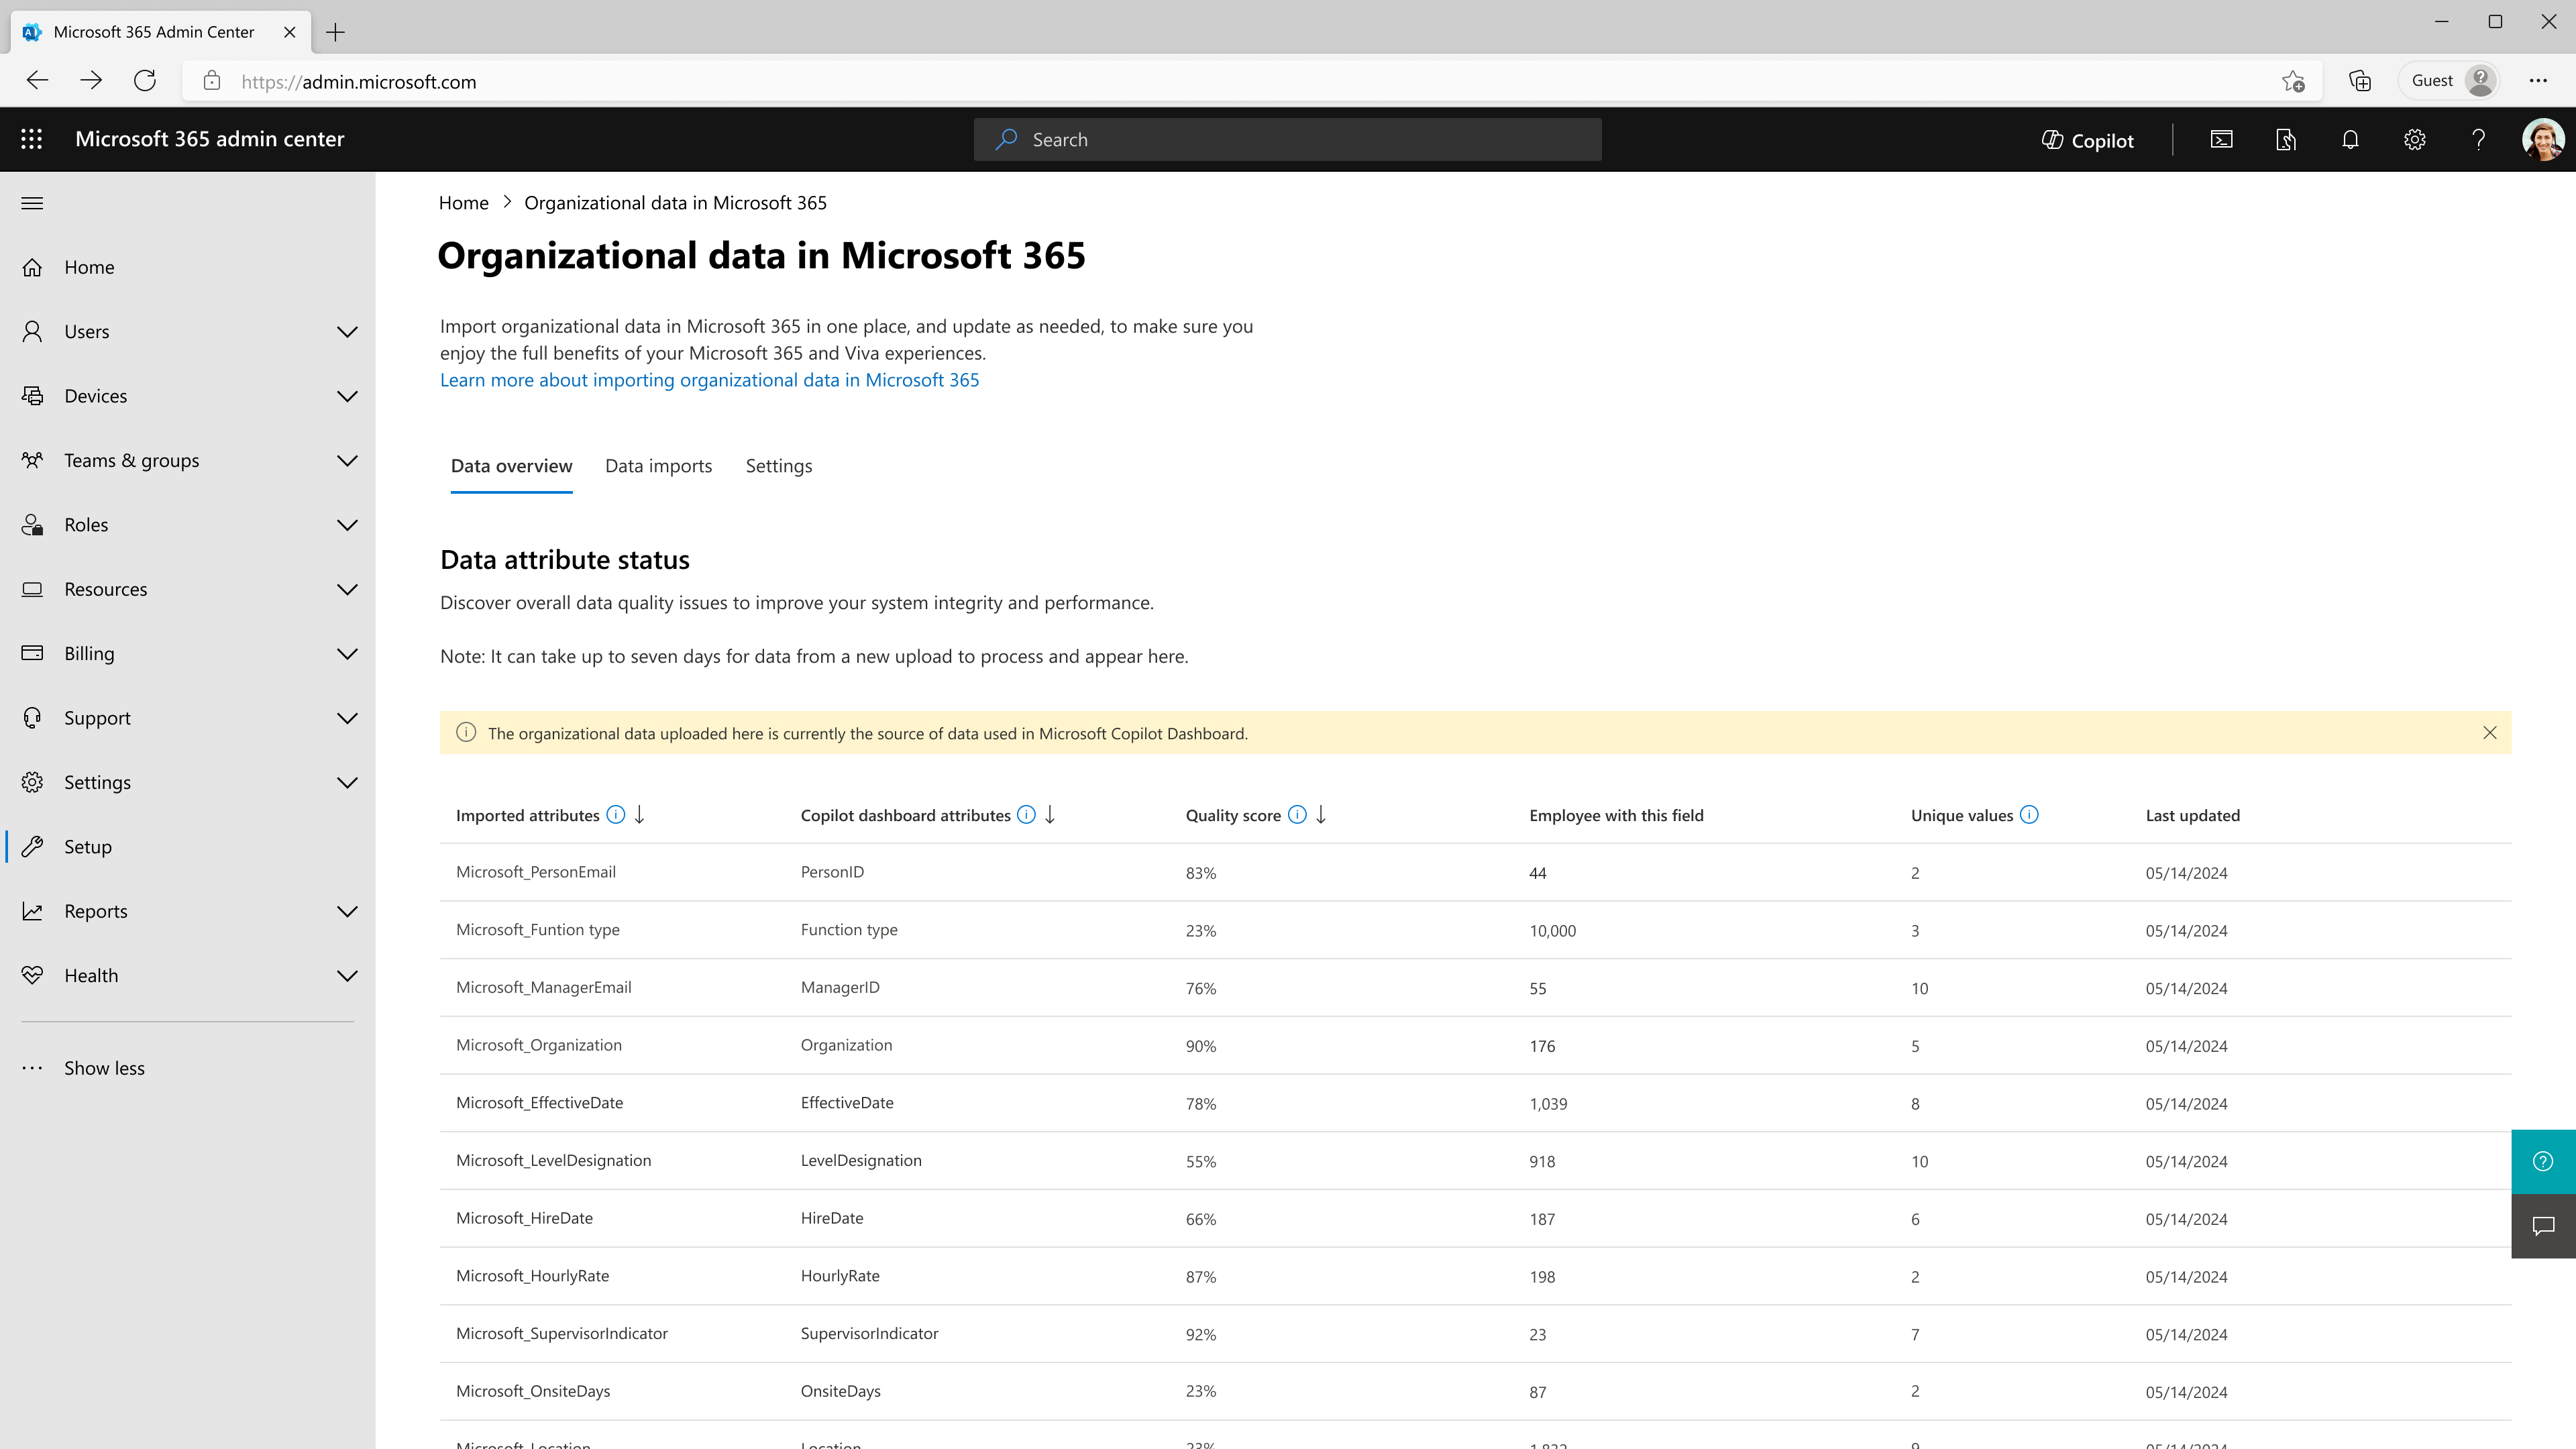Sort by Quality score arrow
2576x1449 pixels.
pyautogui.click(x=1321, y=815)
